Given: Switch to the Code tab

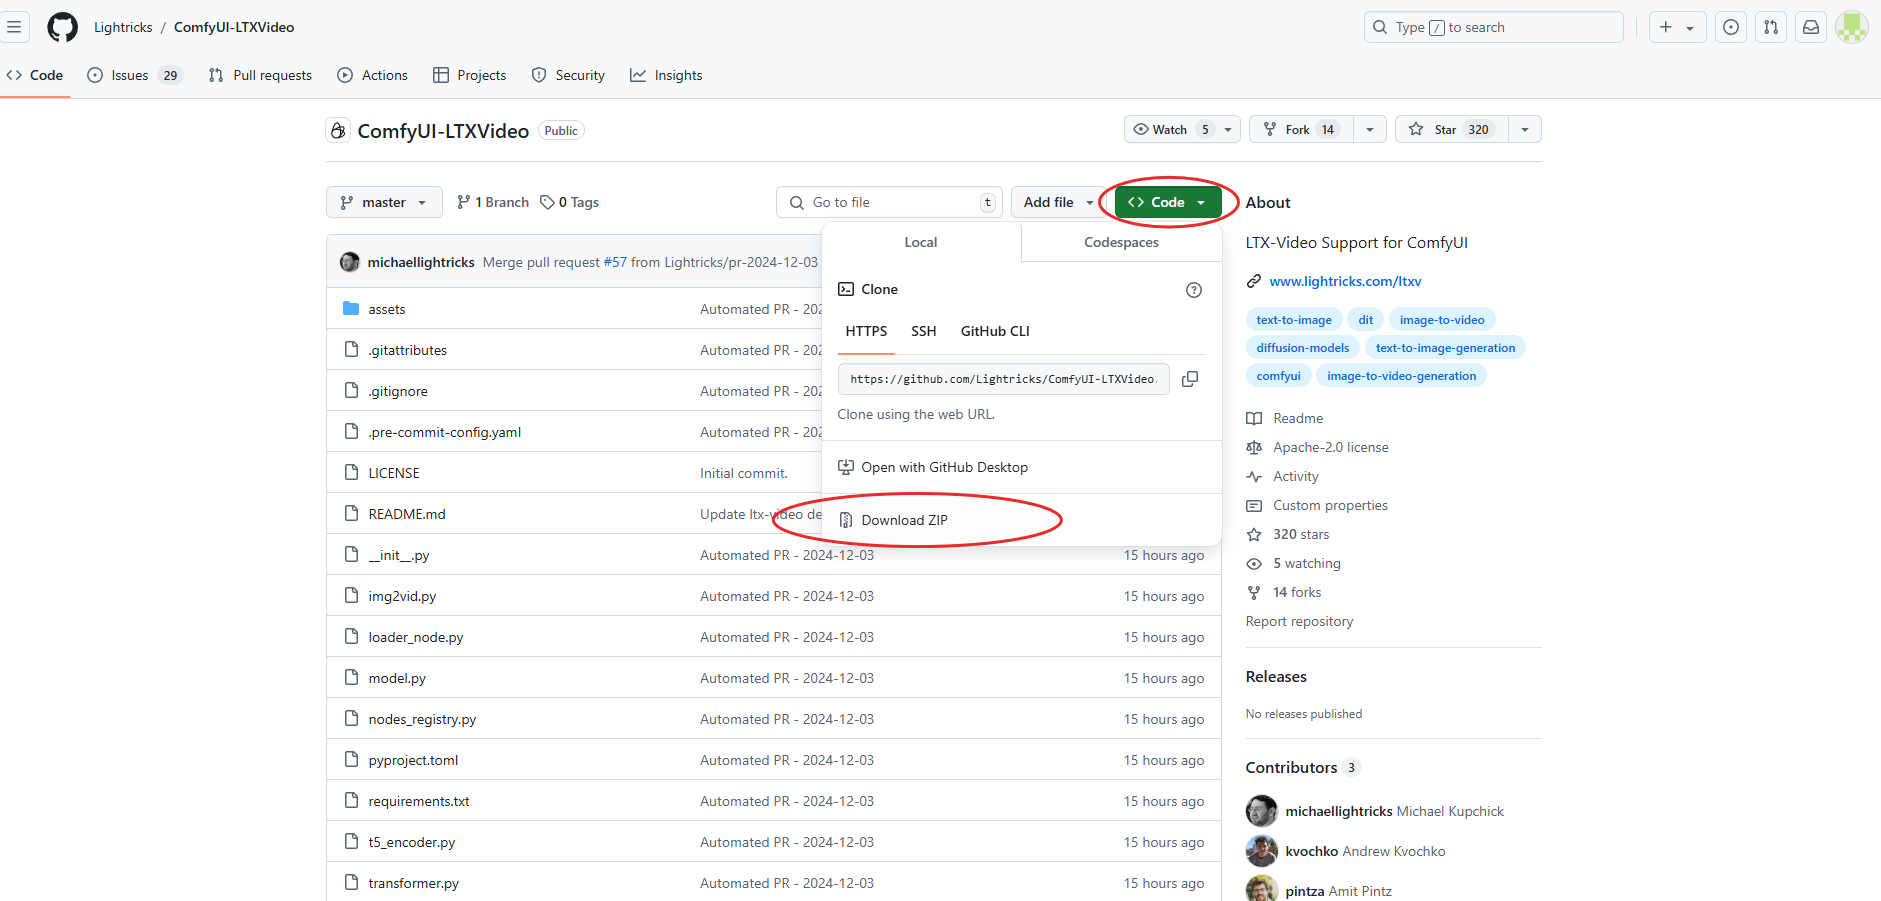Looking at the screenshot, I should (x=35, y=75).
